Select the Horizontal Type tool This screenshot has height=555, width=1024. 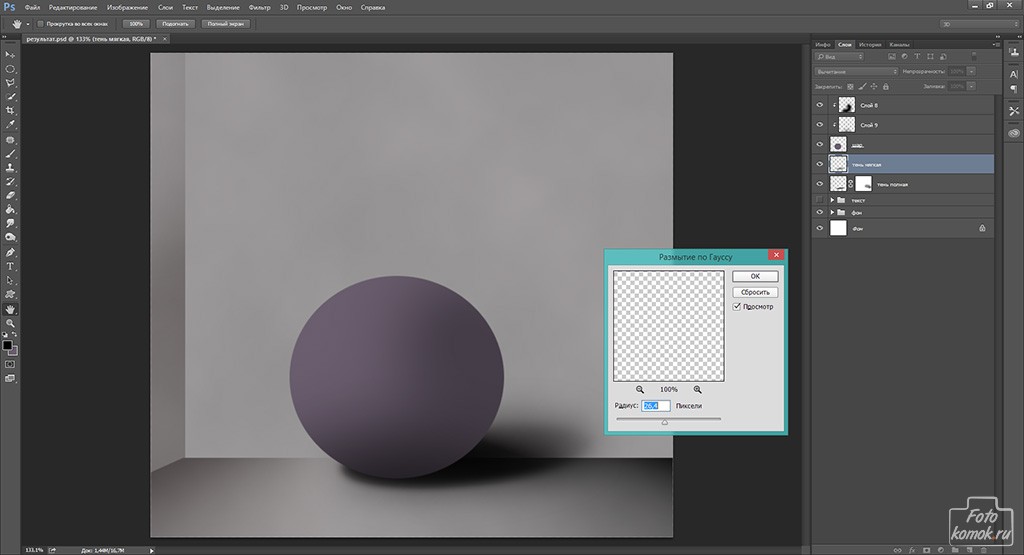pyautogui.click(x=10, y=266)
